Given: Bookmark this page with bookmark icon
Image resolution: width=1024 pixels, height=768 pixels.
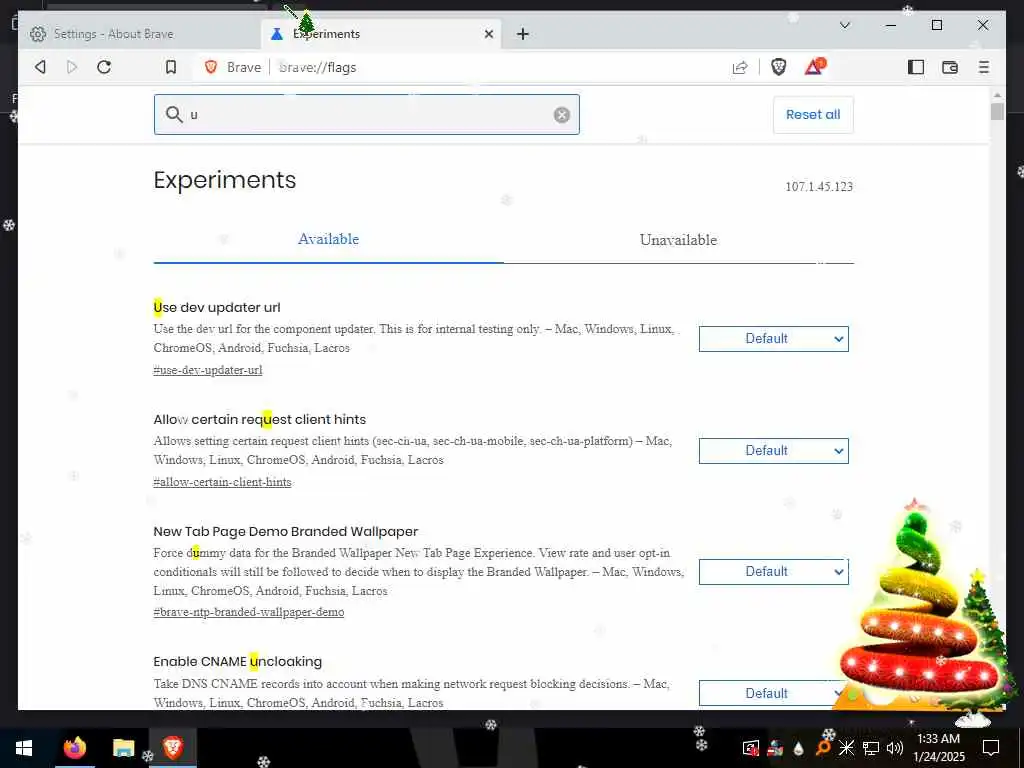Looking at the screenshot, I should [170, 67].
